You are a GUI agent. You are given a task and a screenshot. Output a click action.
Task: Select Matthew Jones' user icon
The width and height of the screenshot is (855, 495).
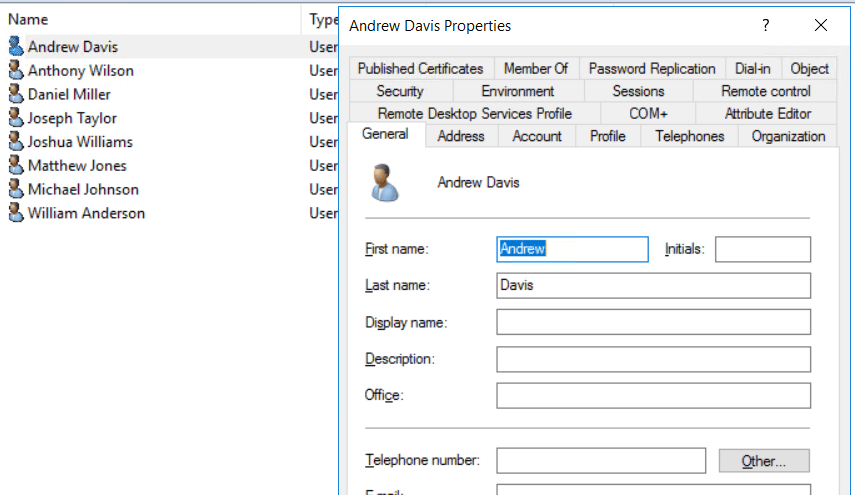click(15, 165)
